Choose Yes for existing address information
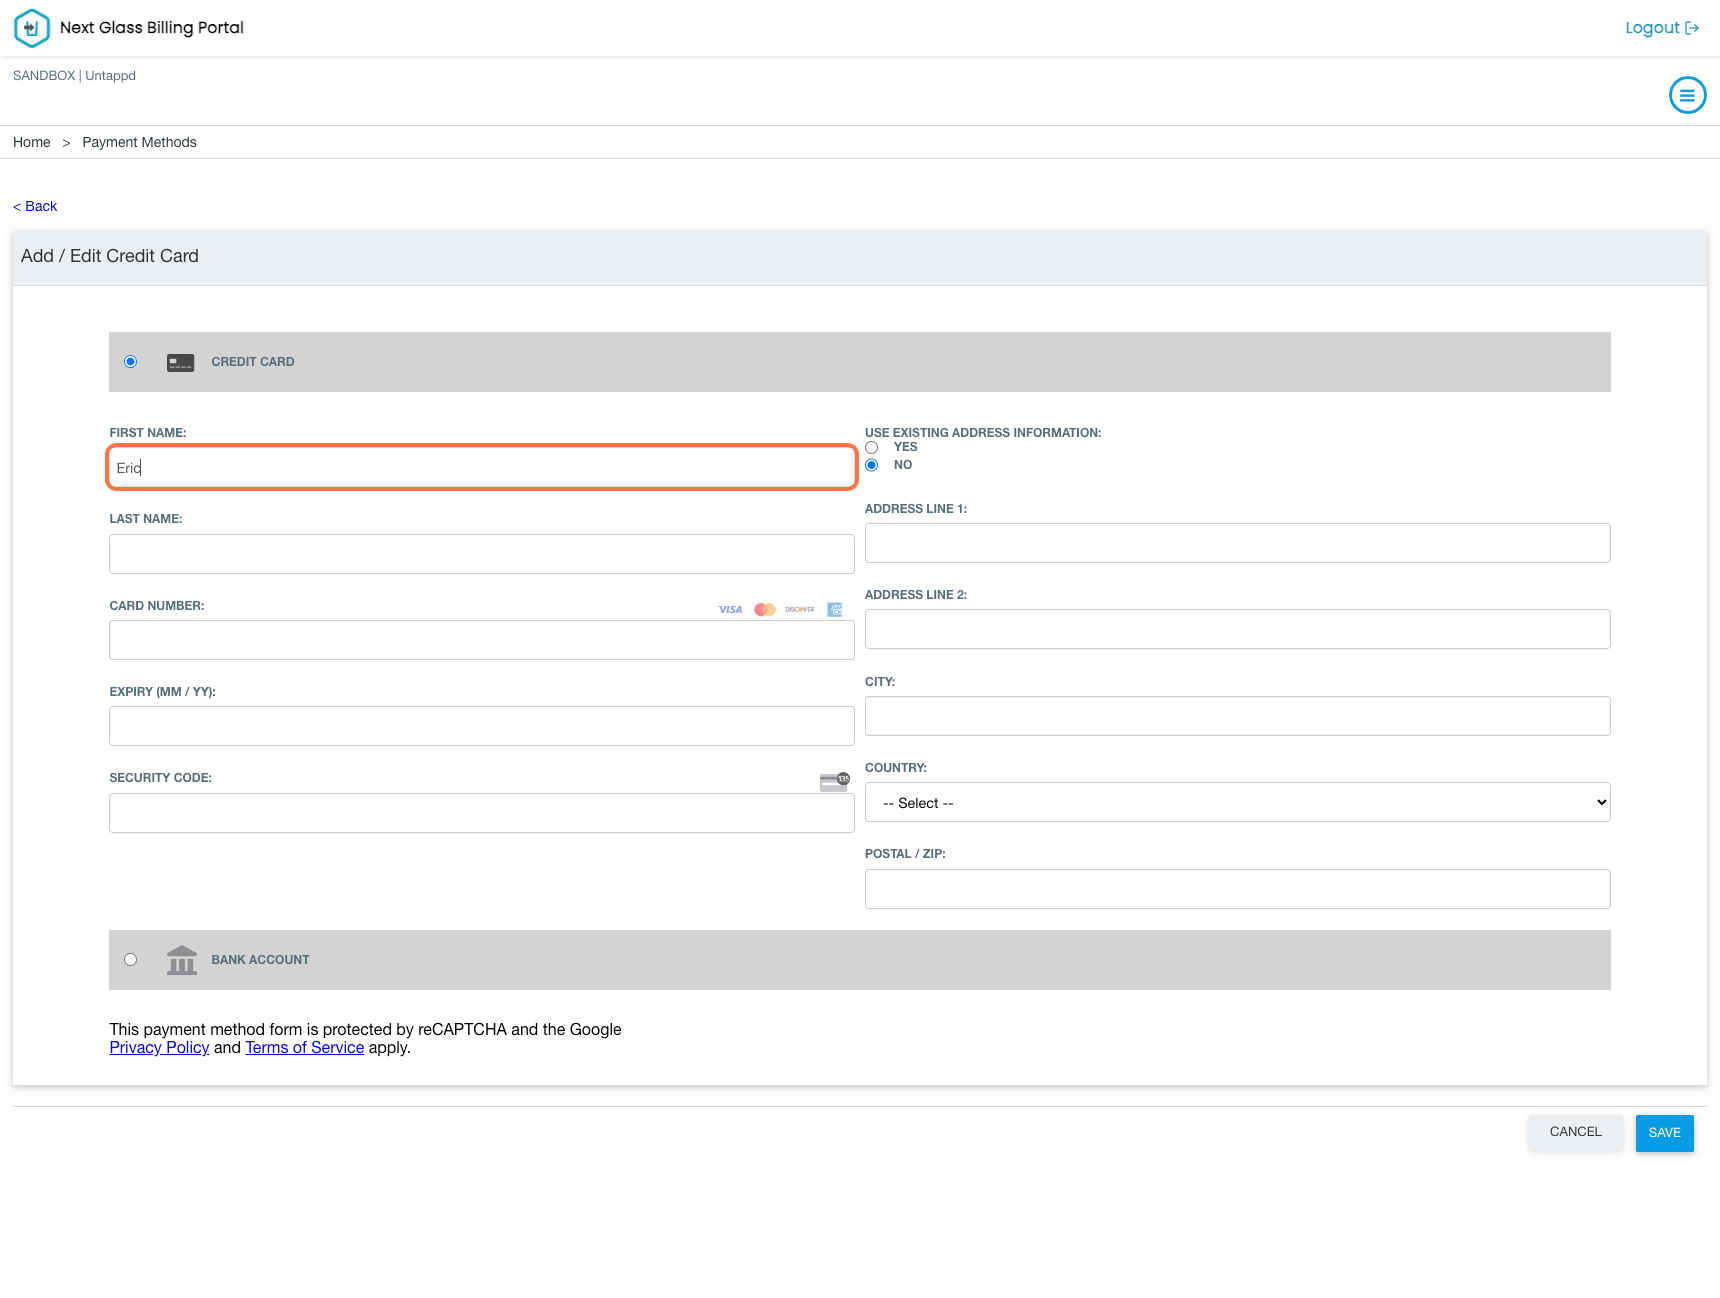Screen dimensions: 1720x1298 872,448
